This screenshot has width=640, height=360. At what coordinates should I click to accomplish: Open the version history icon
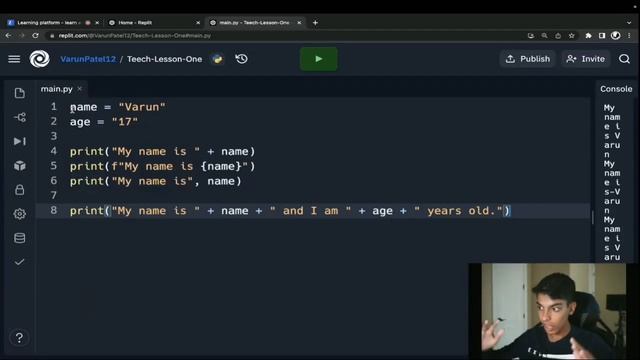[242, 59]
